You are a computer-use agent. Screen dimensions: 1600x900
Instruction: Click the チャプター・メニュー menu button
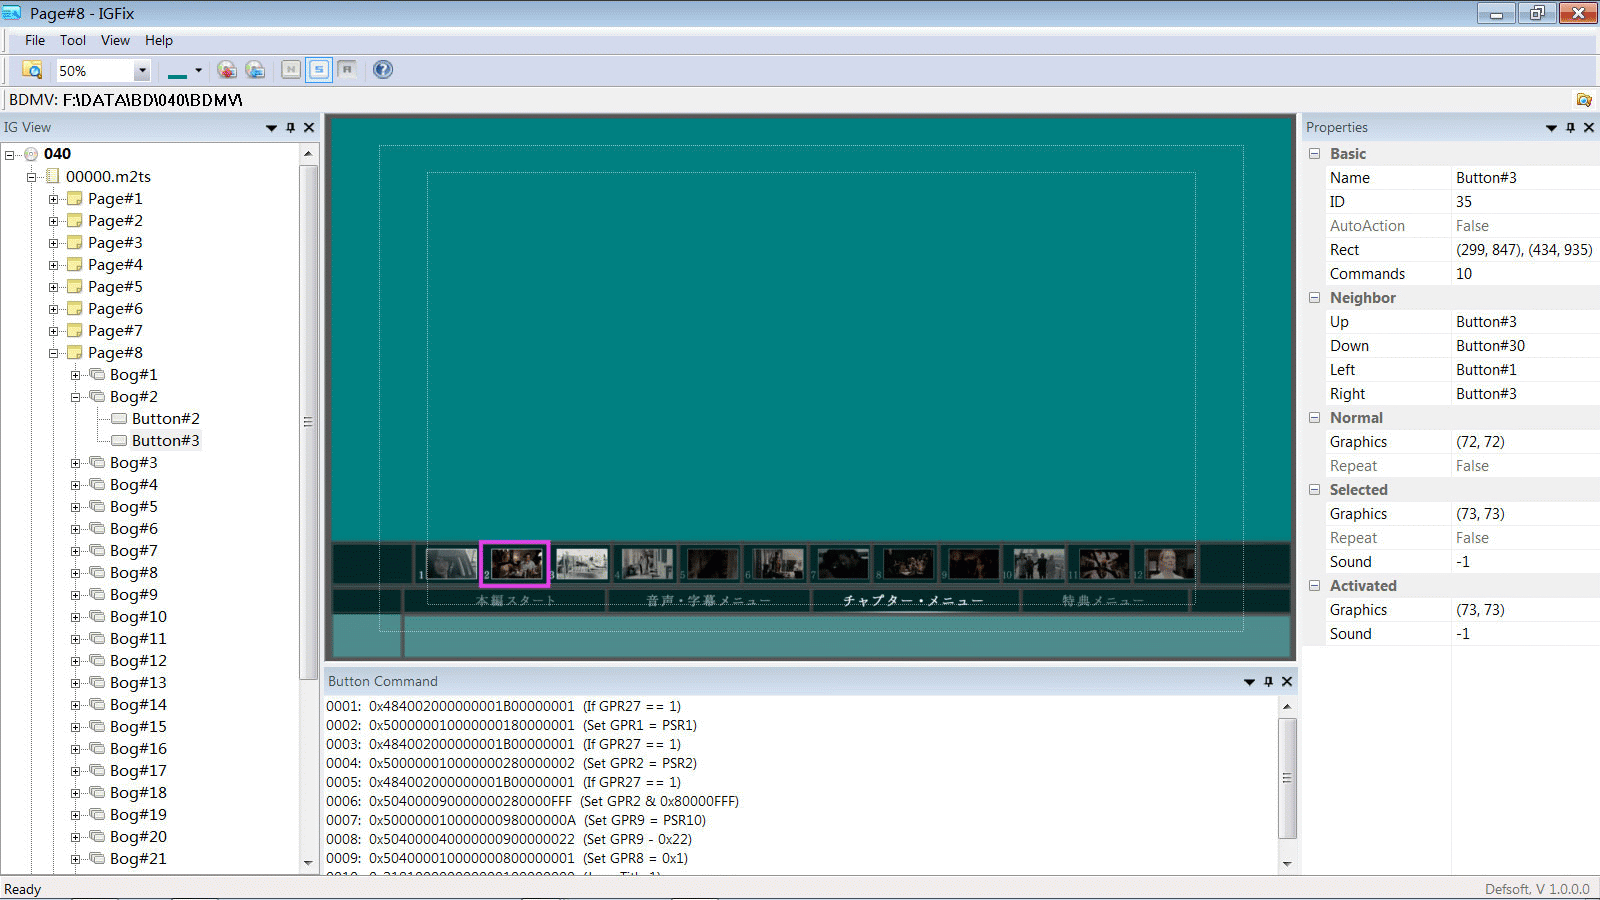point(913,601)
